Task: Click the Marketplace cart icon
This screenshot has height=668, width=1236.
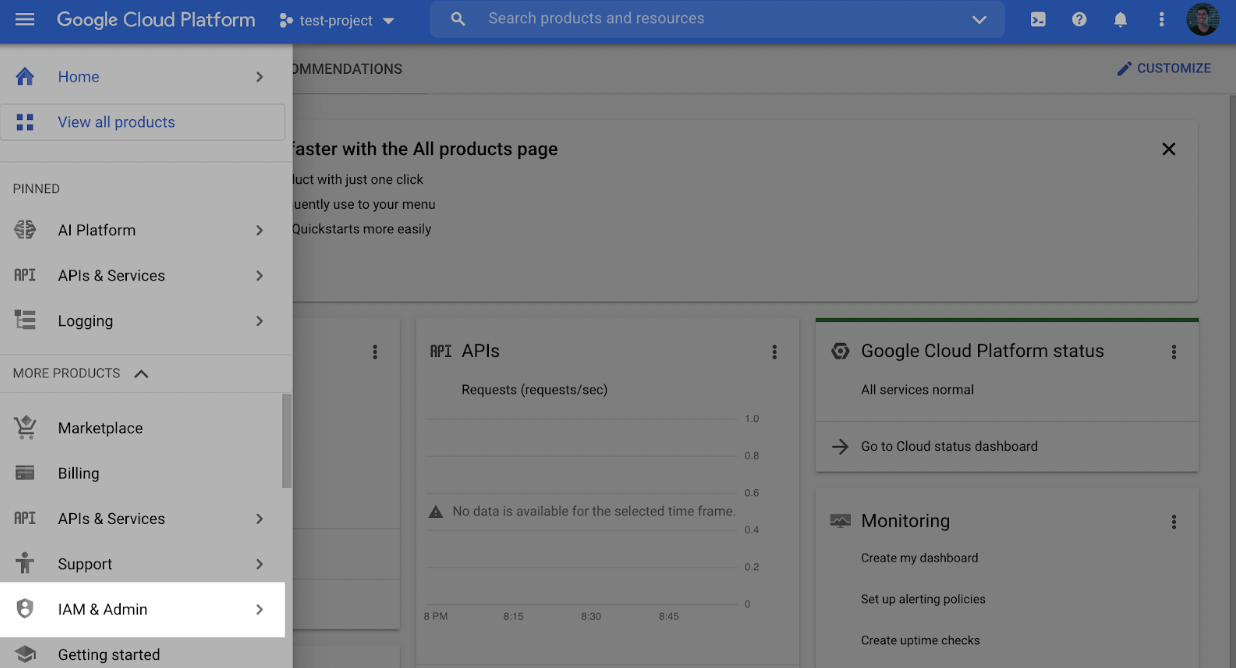Action: pos(25,427)
